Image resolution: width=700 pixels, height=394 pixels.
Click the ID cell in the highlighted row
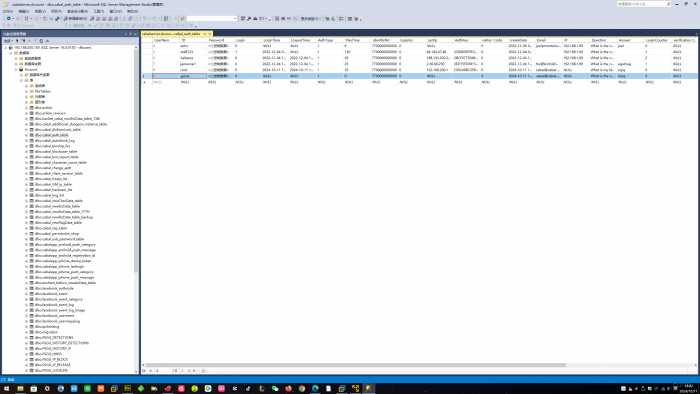click(193, 76)
